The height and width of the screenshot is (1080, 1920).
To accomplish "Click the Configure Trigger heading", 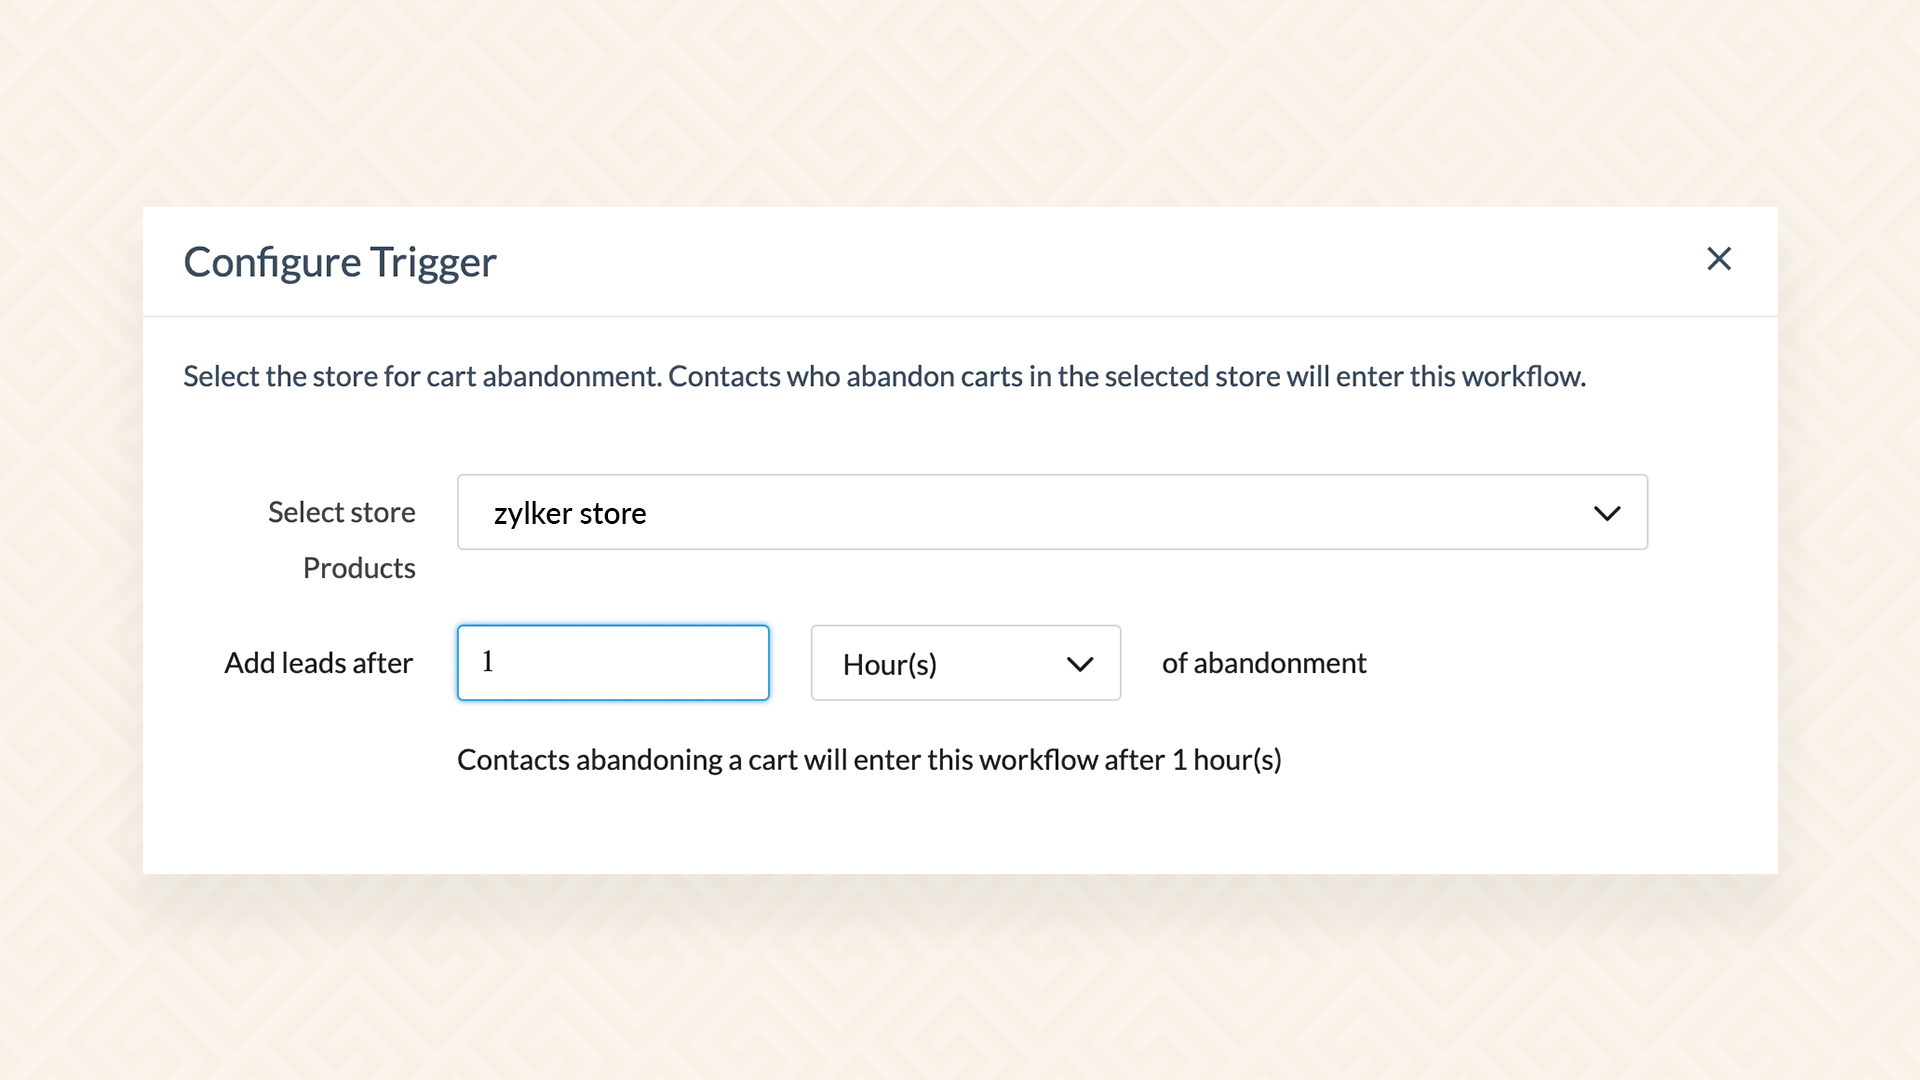I will coord(339,262).
